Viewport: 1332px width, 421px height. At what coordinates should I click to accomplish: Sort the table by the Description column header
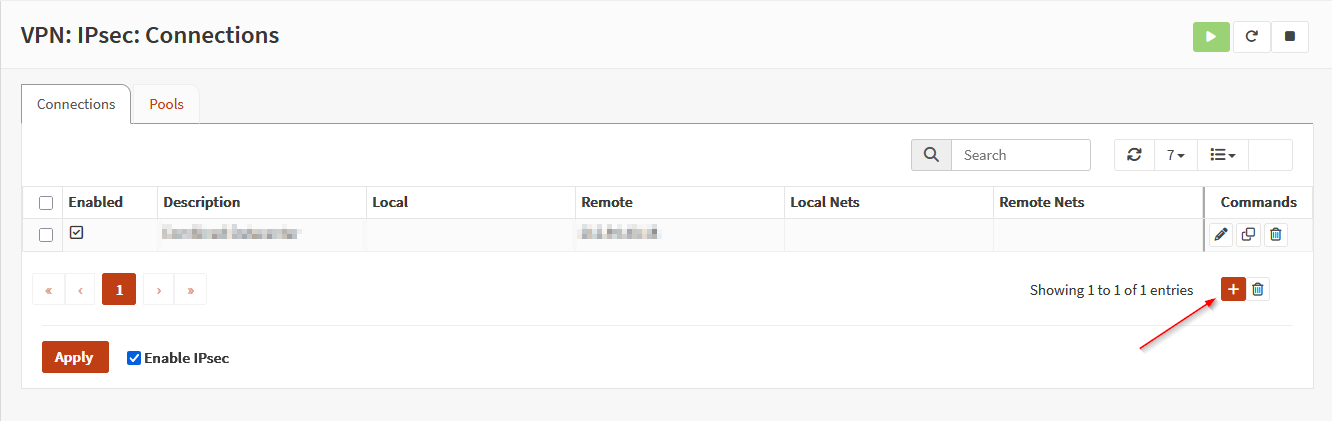(202, 202)
